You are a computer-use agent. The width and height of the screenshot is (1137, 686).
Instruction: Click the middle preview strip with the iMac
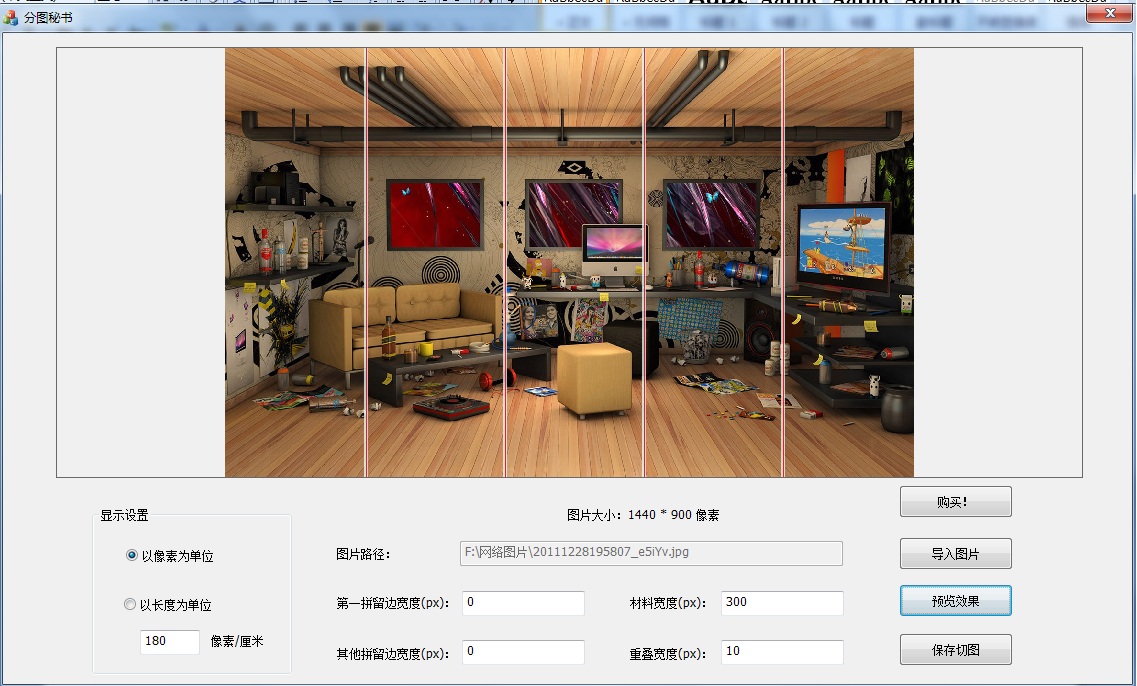point(574,262)
